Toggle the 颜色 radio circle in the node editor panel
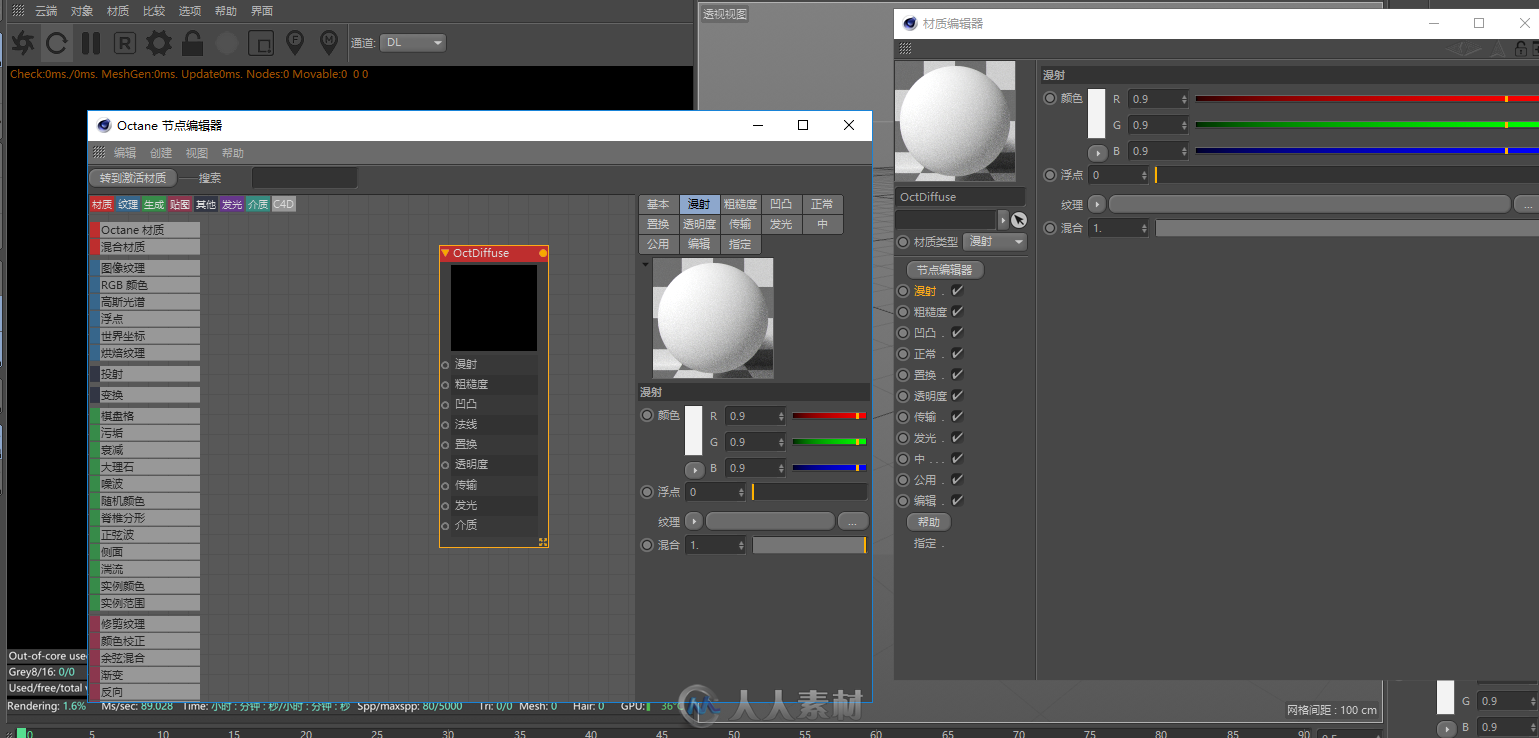1539x738 pixels. pyautogui.click(x=647, y=415)
